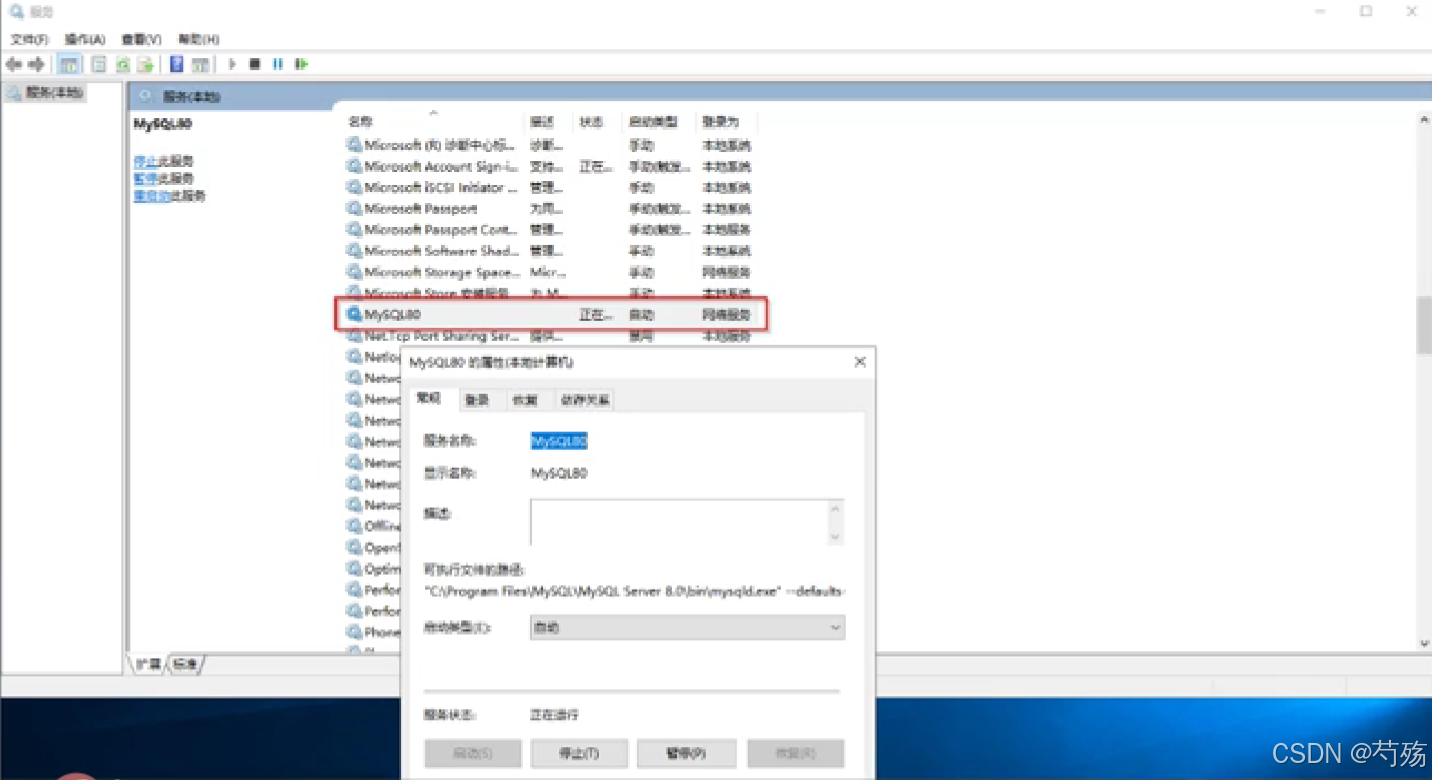1432x780 pixels.
Task: Click the Help toolbar icon
Action: point(176,64)
